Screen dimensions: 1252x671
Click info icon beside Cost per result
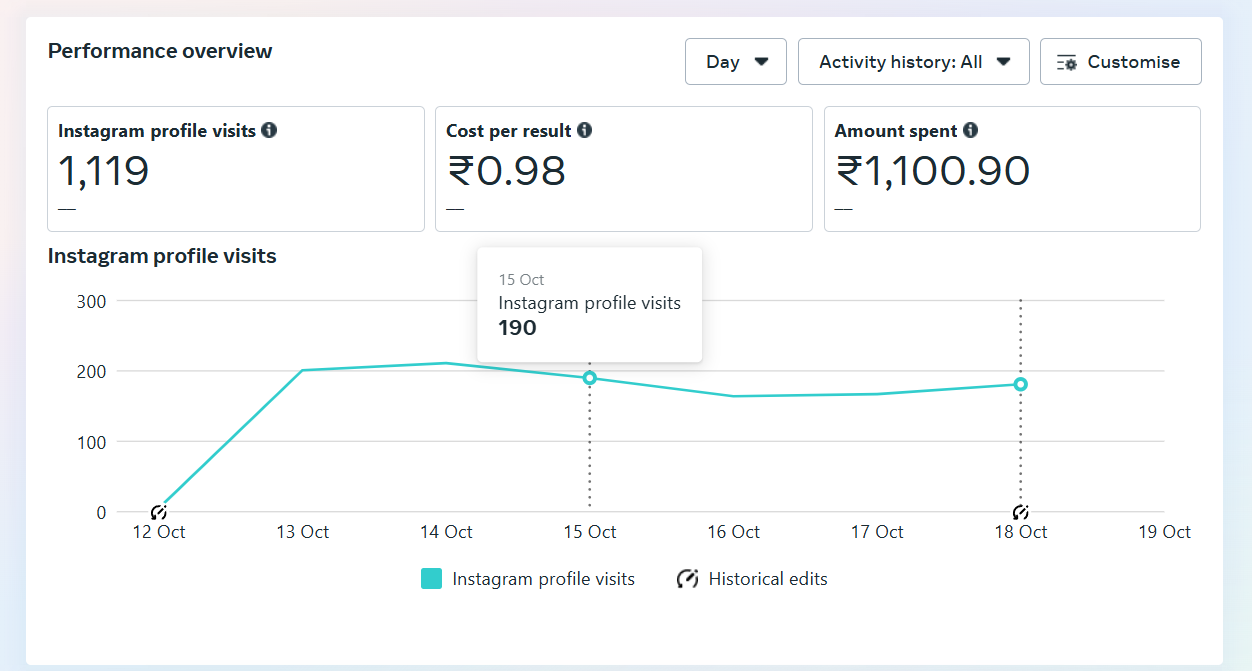(x=584, y=130)
